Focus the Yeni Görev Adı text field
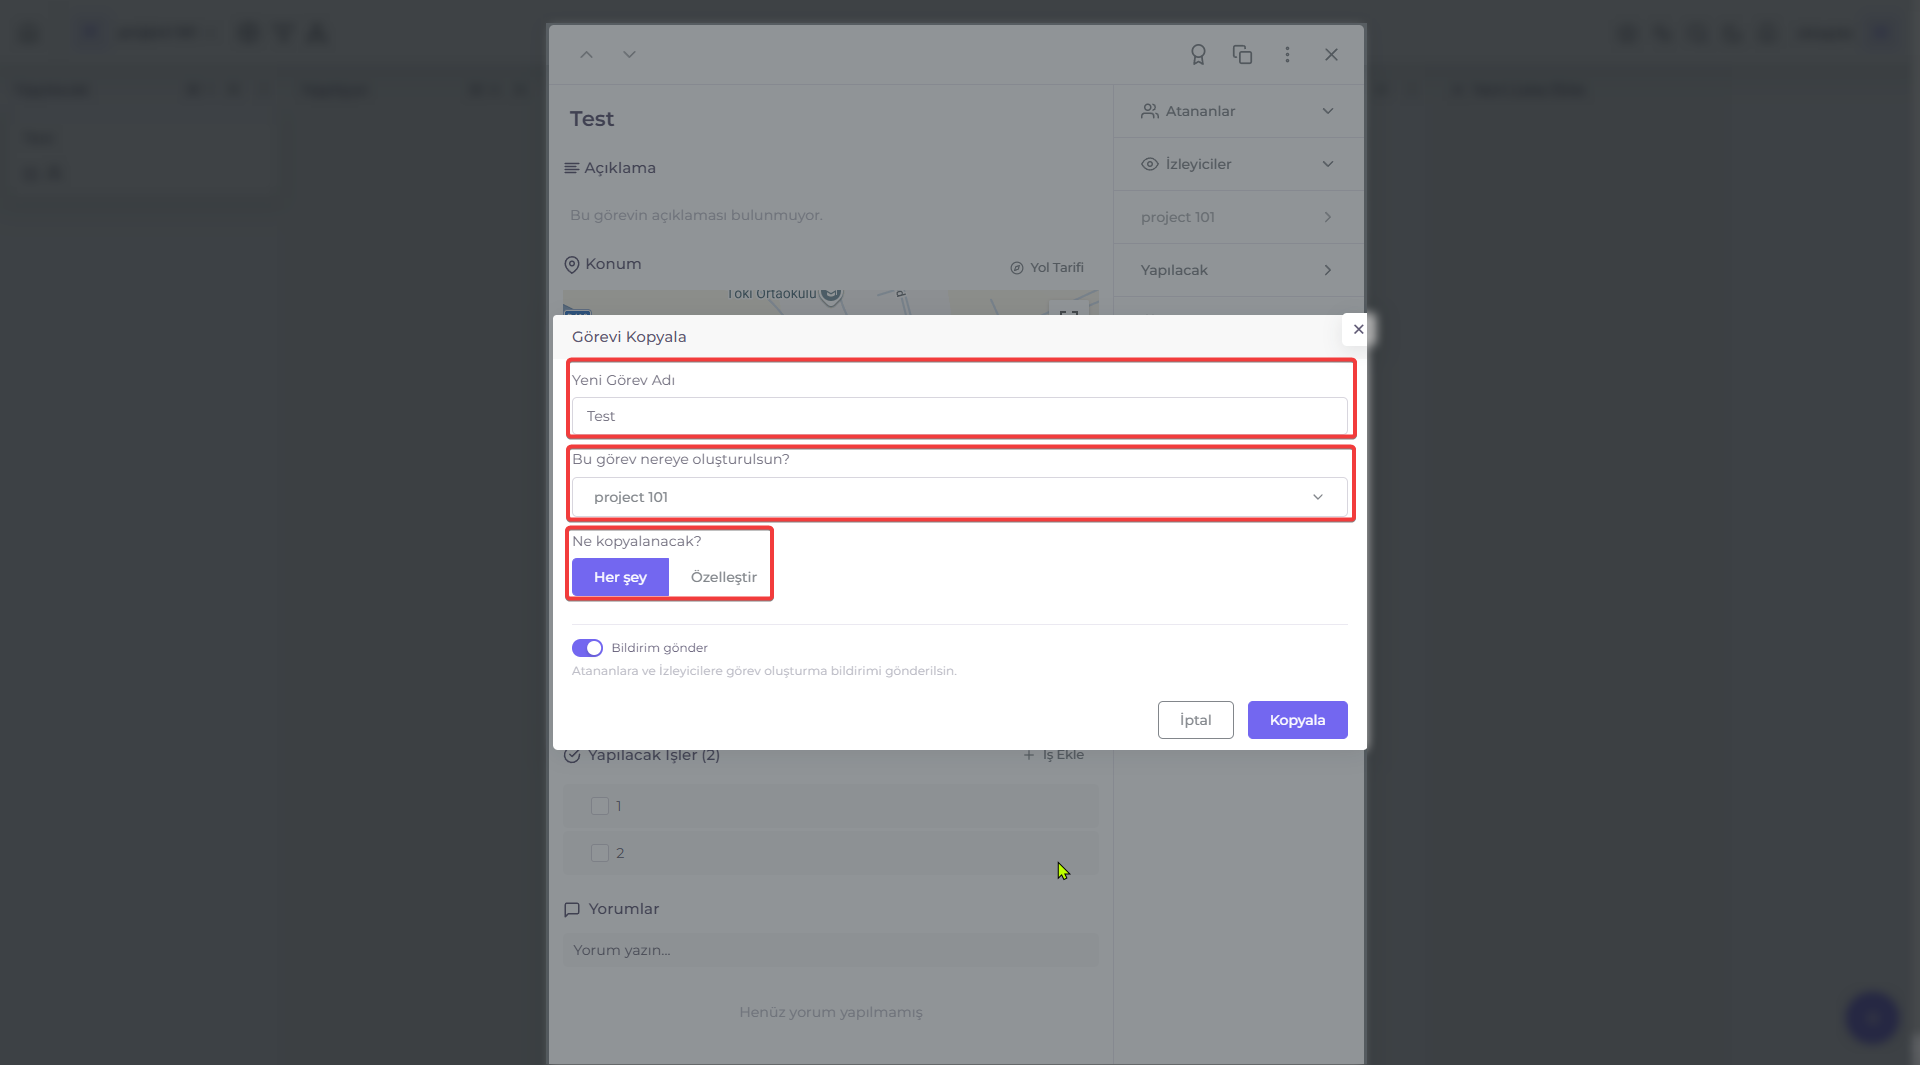 click(960, 416)
